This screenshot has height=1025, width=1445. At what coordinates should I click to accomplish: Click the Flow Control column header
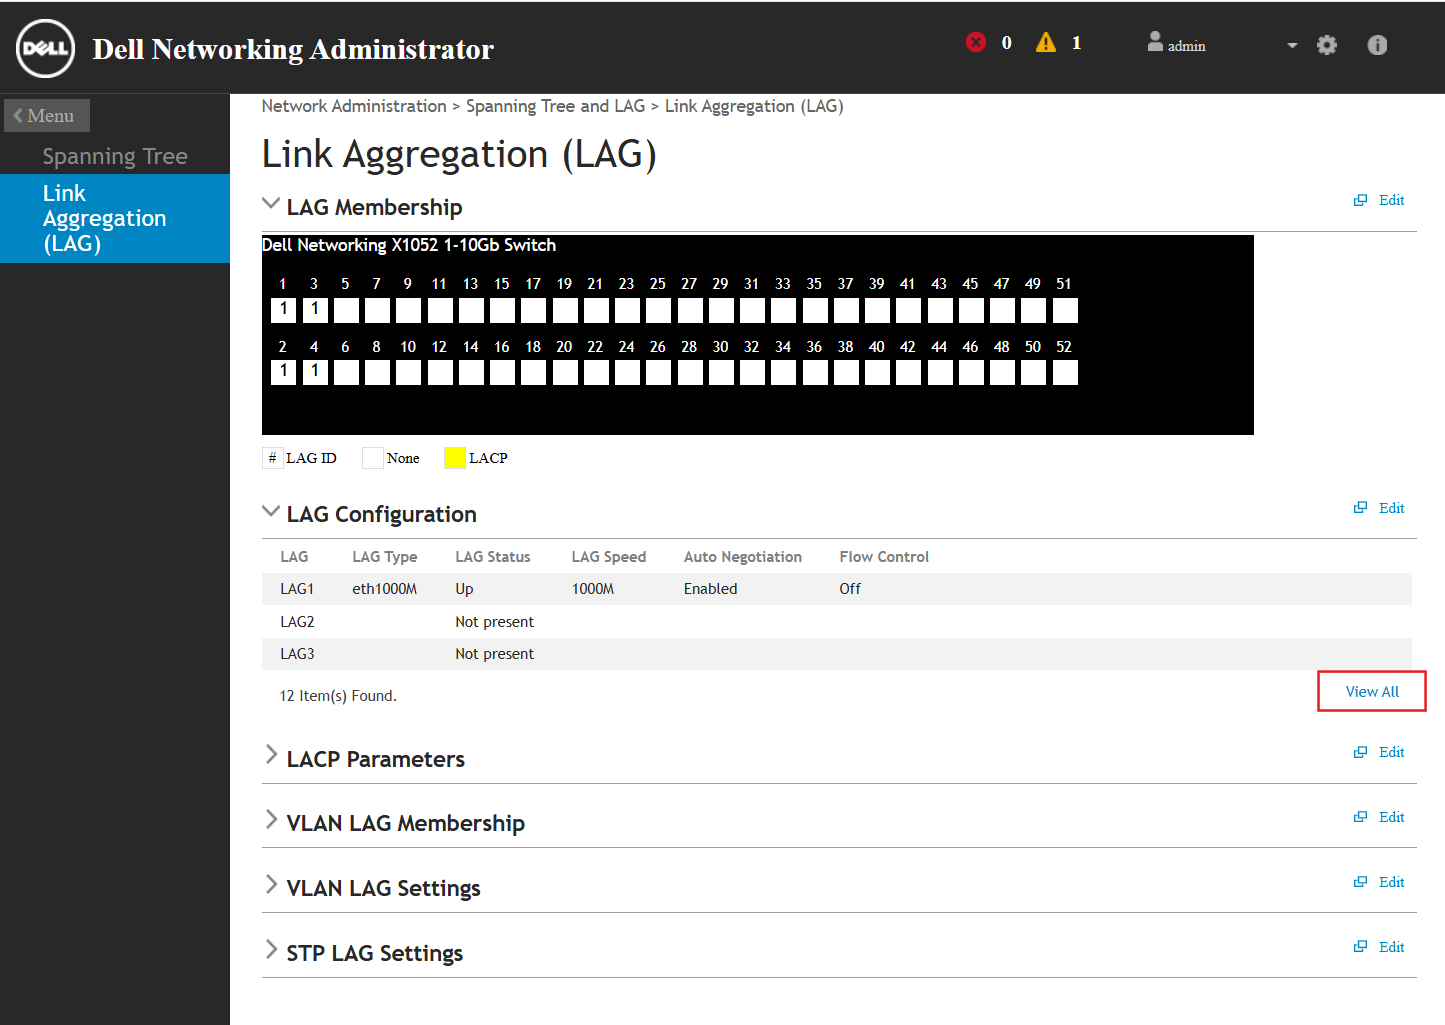point(884,557)
